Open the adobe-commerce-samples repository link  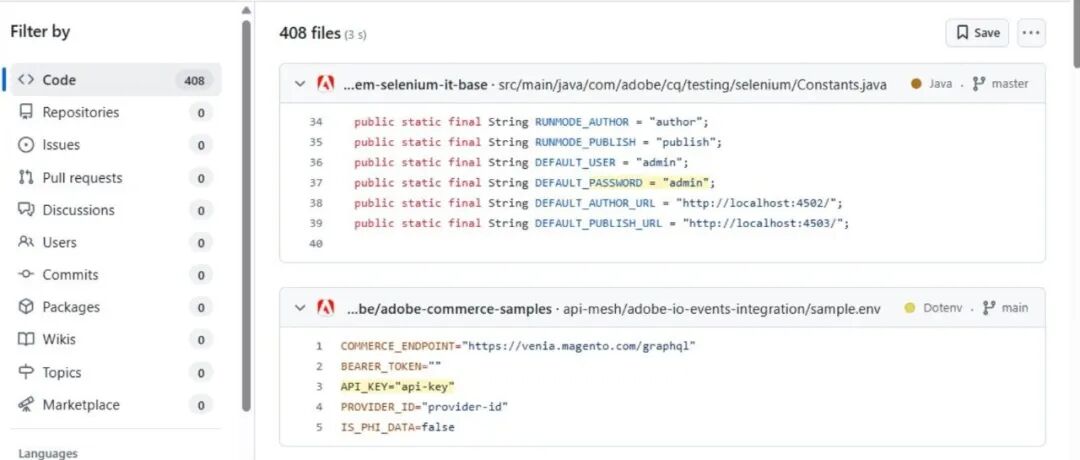[x=449, y=309]
